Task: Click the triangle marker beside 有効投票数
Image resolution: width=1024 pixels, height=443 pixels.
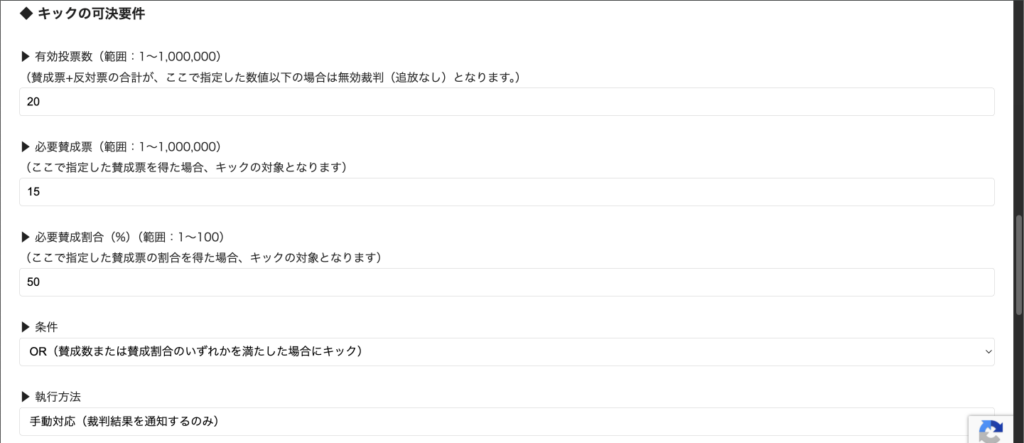Action: click(x=26, y=57)
